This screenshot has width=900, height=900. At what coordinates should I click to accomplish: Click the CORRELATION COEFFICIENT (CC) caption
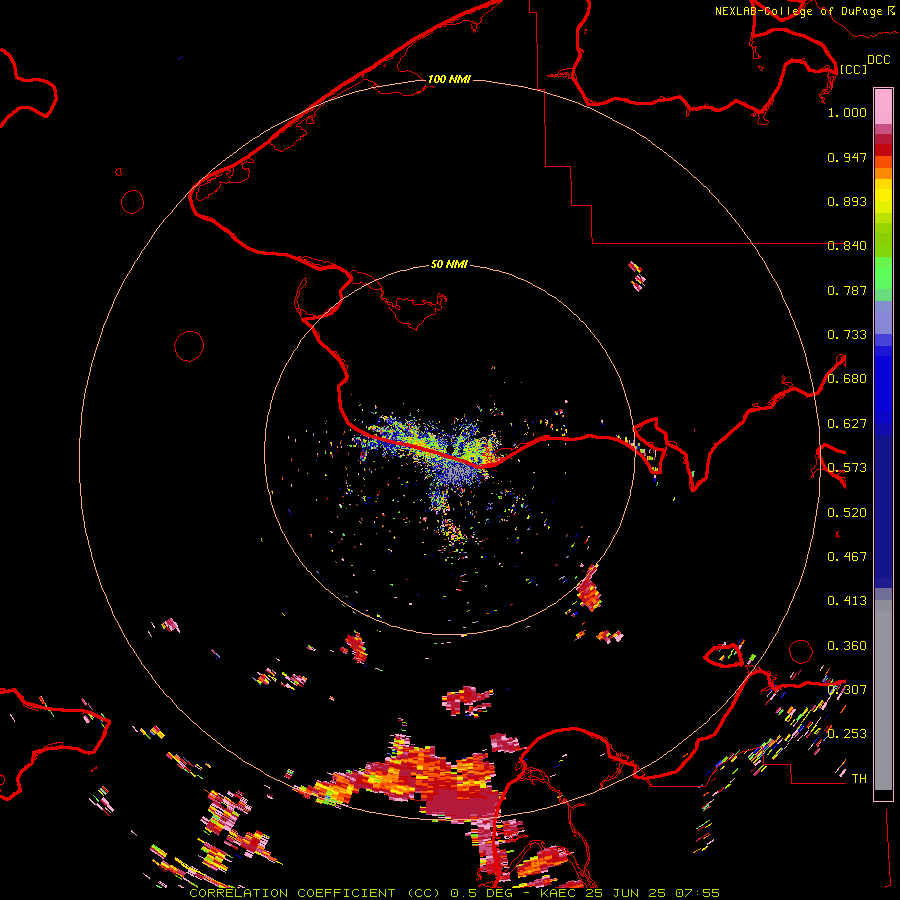tap(315, 893)
